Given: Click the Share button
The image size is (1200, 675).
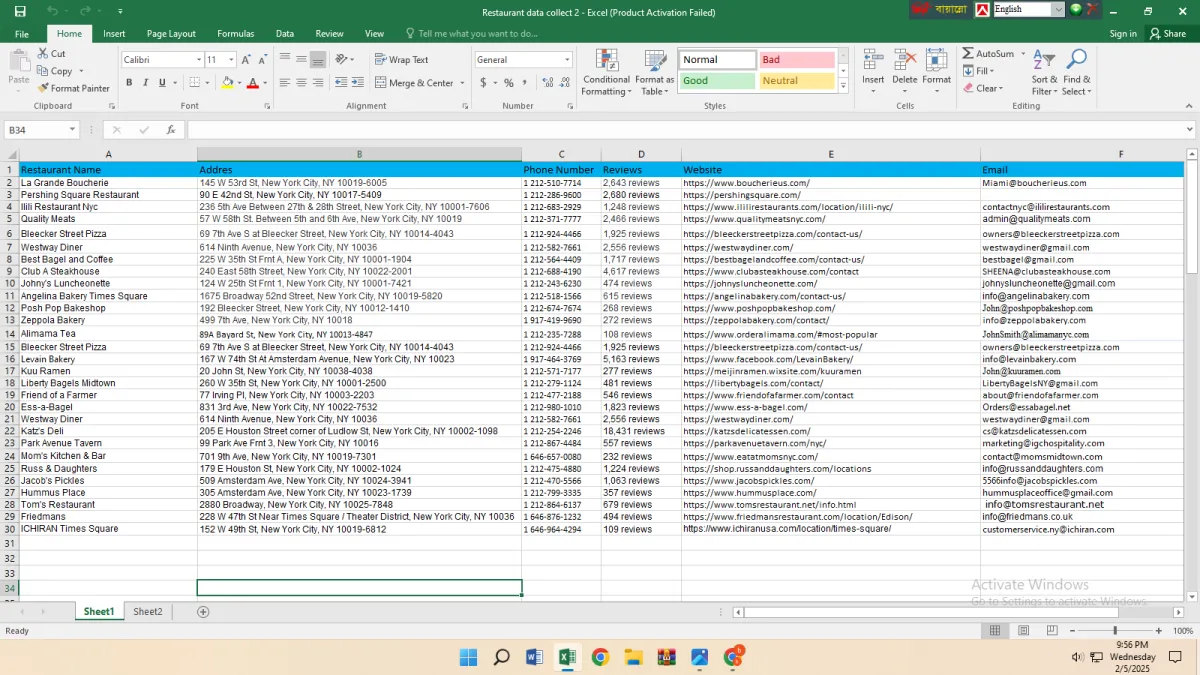Looking at the screenshot, I should tap(1167, 33).
